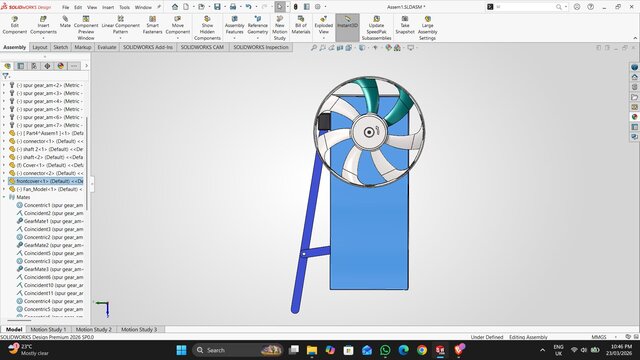
Task: Collapse the Mates folder
Action: [x=4, y=197]
